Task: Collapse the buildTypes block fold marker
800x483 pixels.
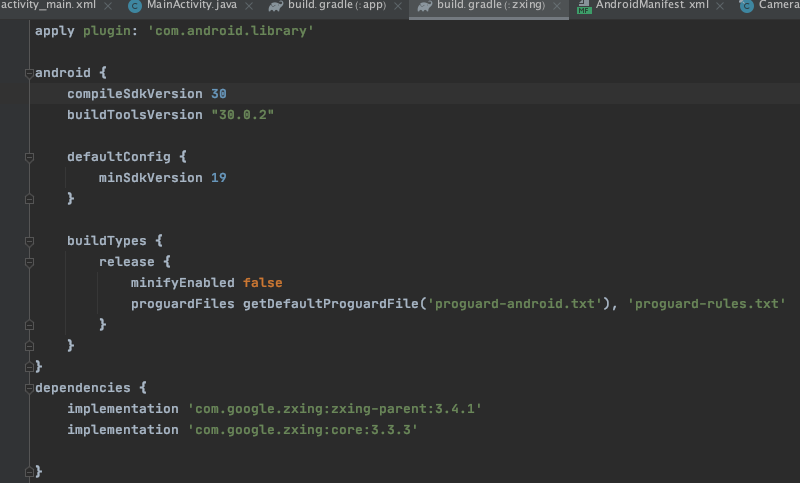Action: point(30,241)
